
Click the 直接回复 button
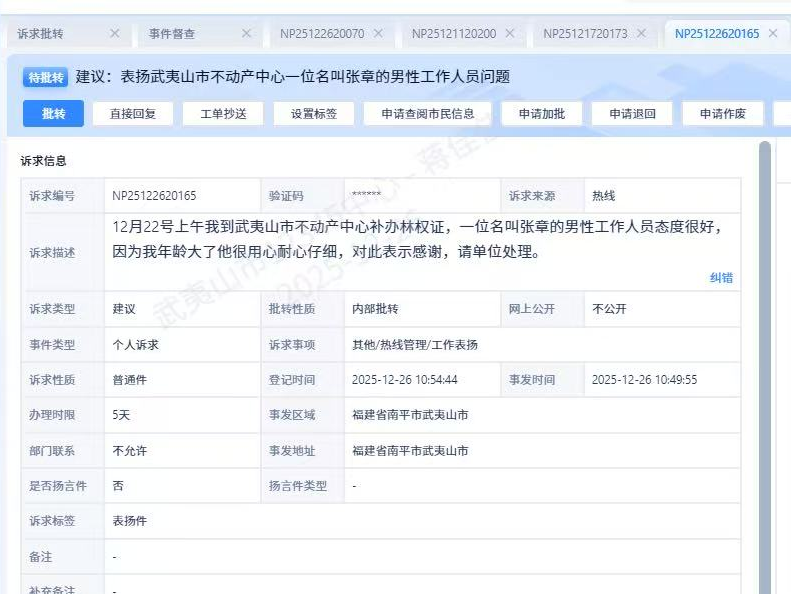point(133,113)
